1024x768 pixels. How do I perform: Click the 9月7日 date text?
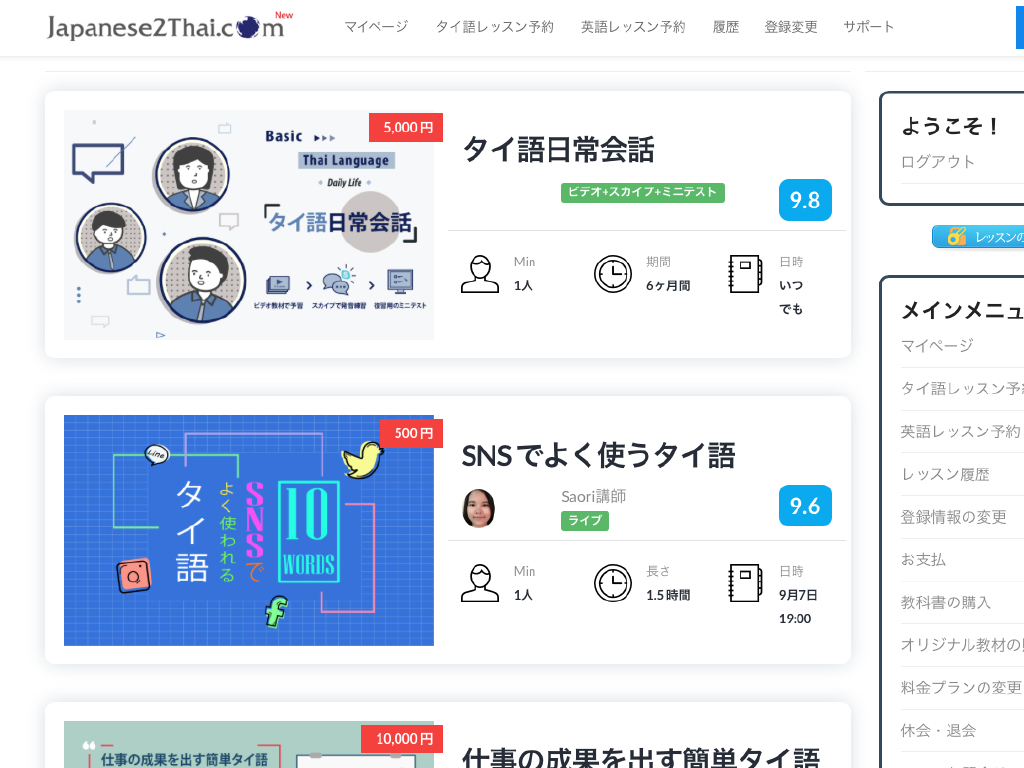click(798, 595)
